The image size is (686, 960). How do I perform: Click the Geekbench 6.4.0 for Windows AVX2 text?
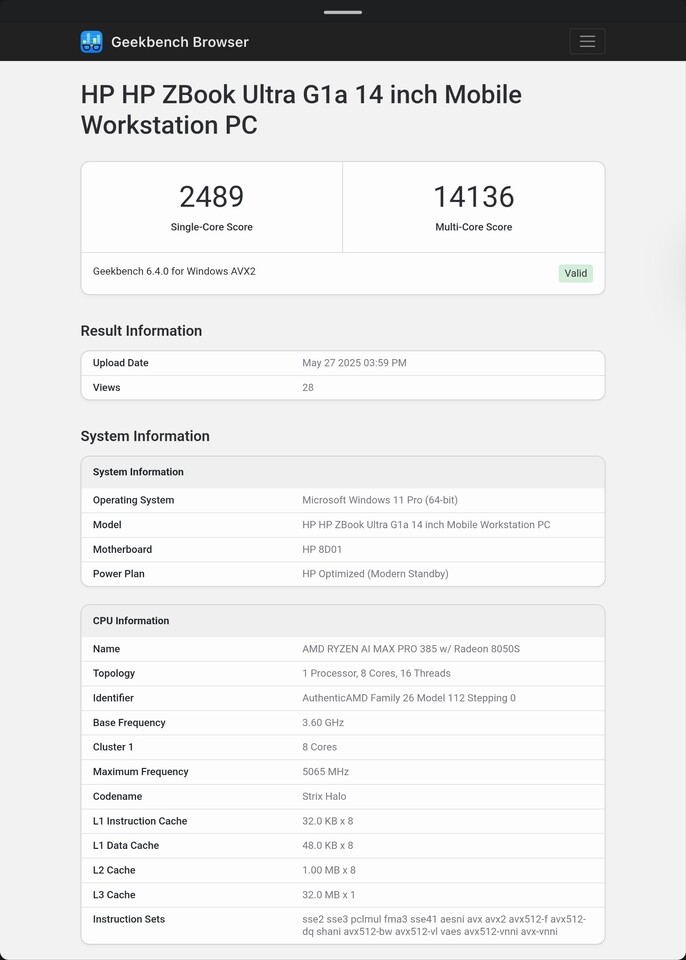pos(174,271)
